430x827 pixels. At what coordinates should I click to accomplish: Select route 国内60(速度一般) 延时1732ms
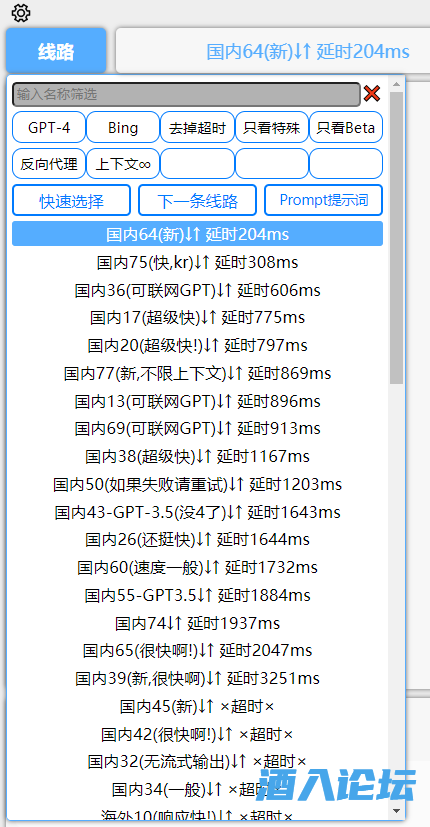(197, 568)
